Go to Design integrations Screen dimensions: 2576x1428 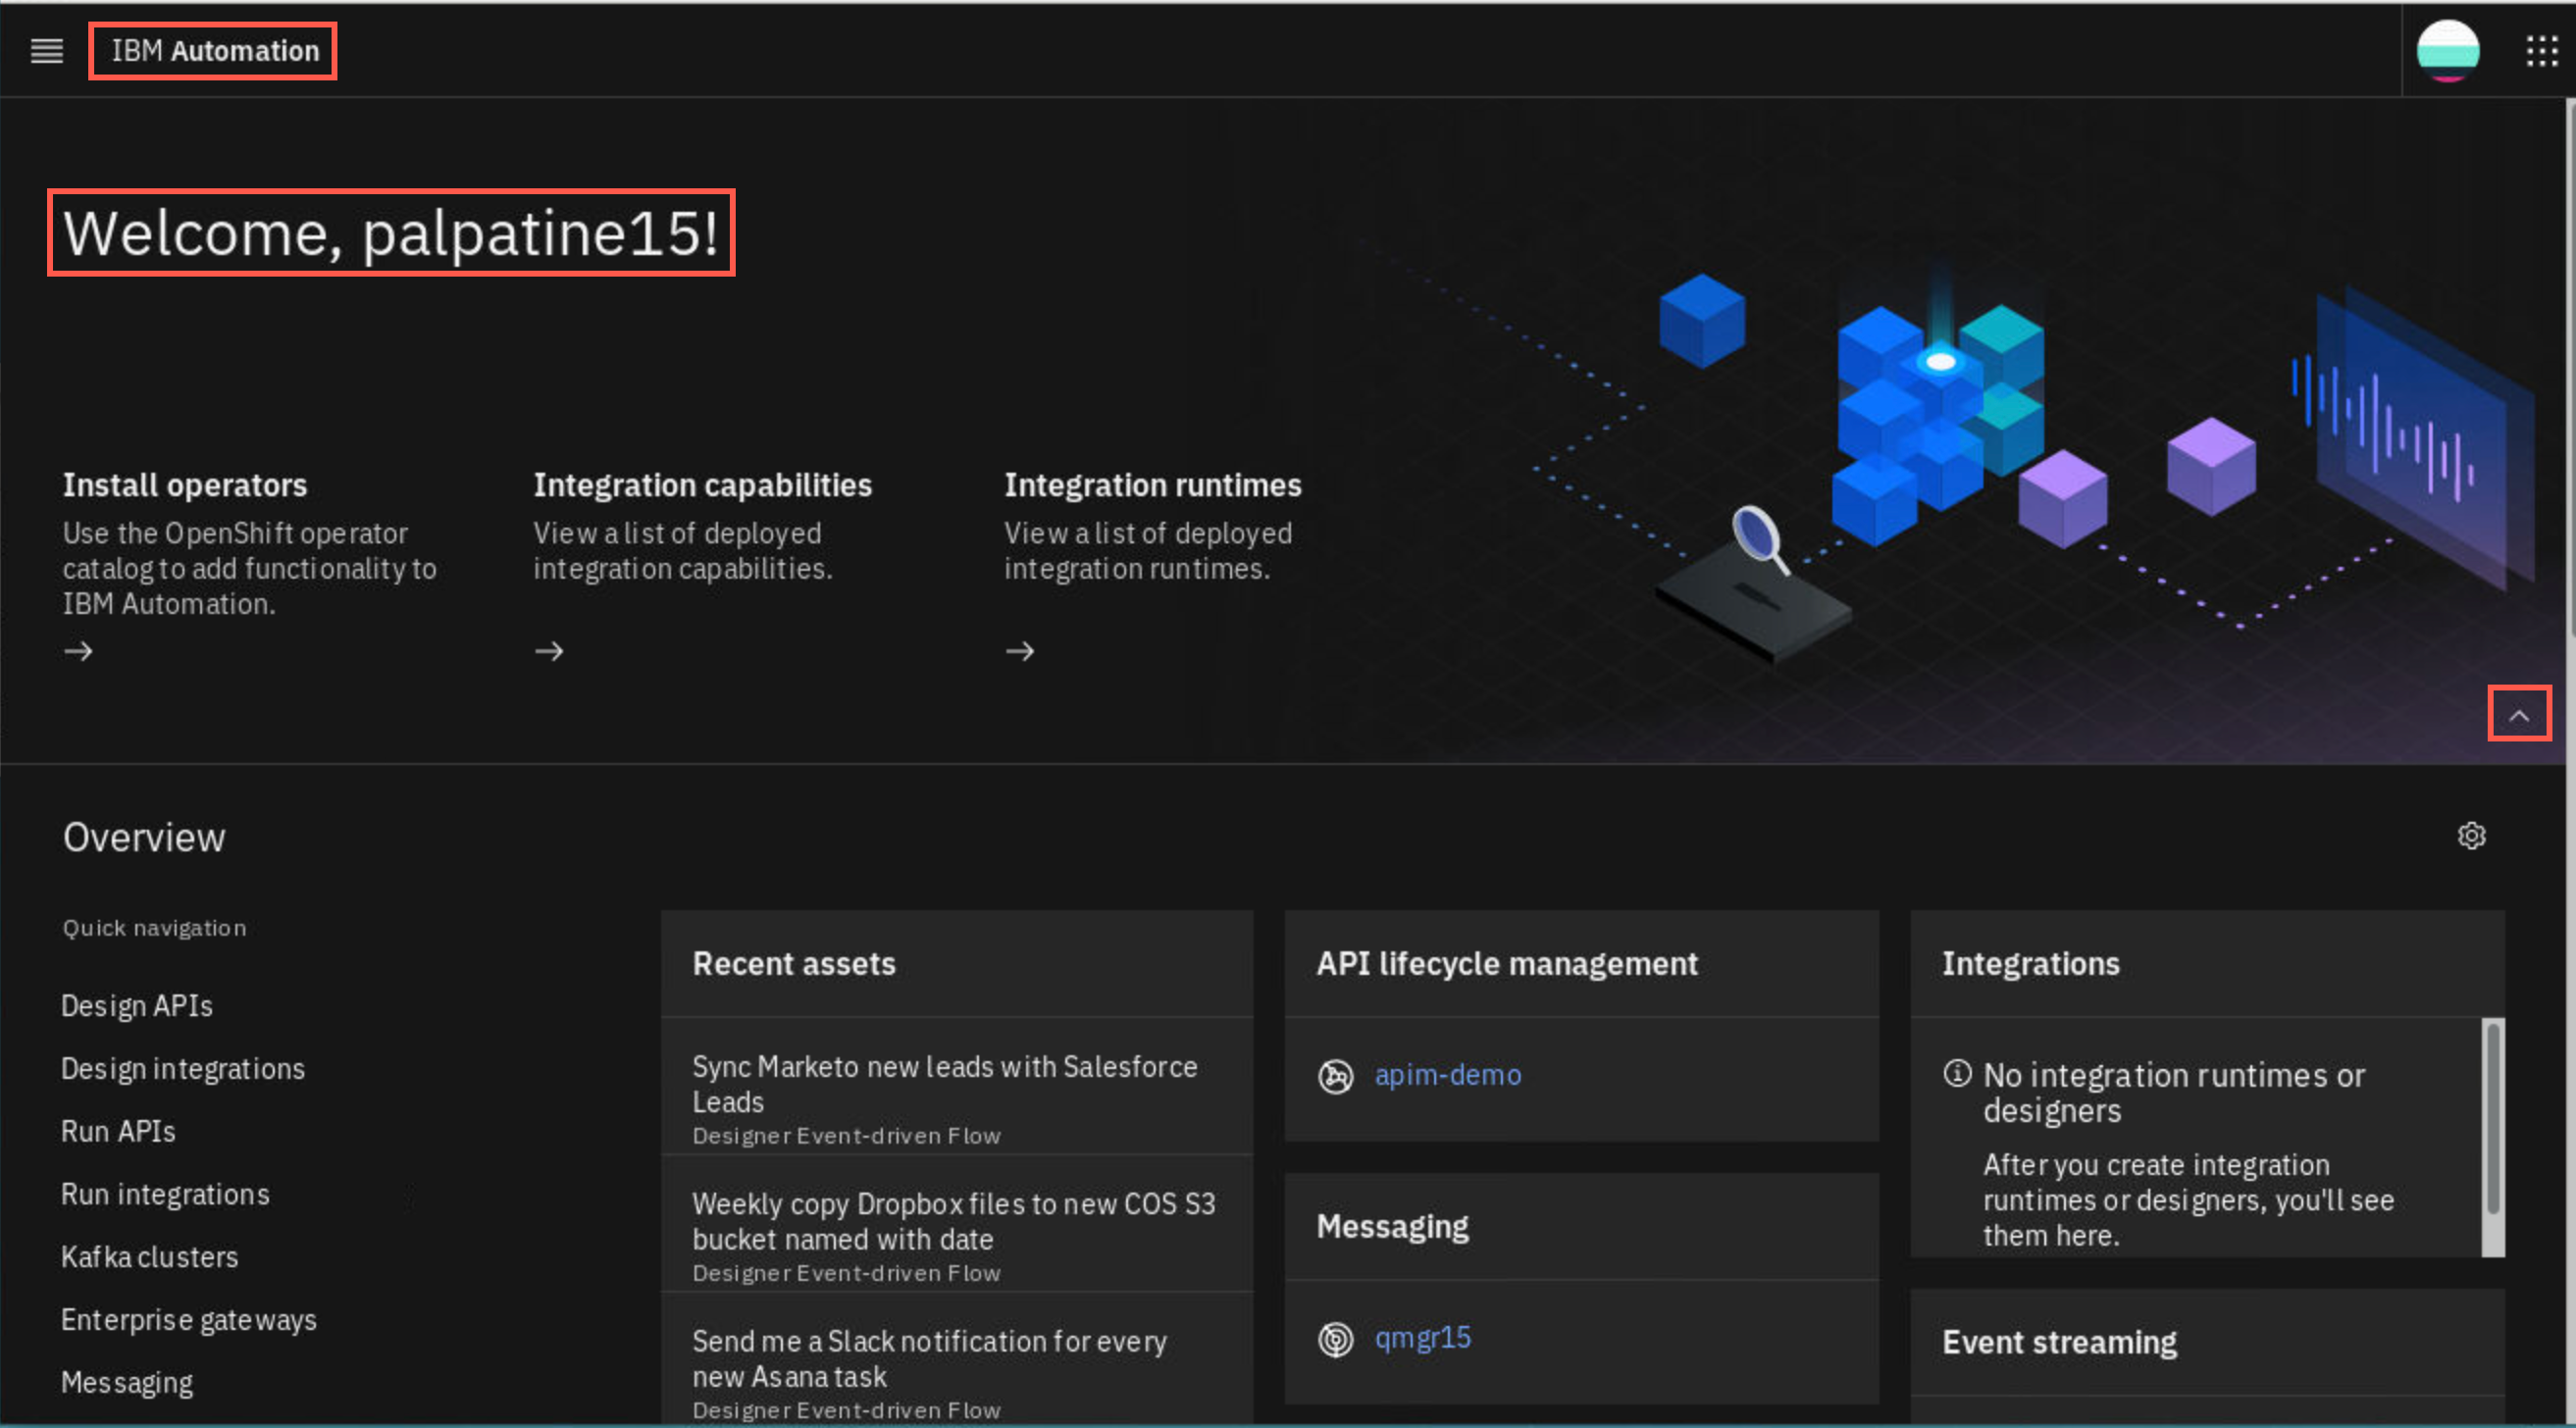[x=183, y=1068]
